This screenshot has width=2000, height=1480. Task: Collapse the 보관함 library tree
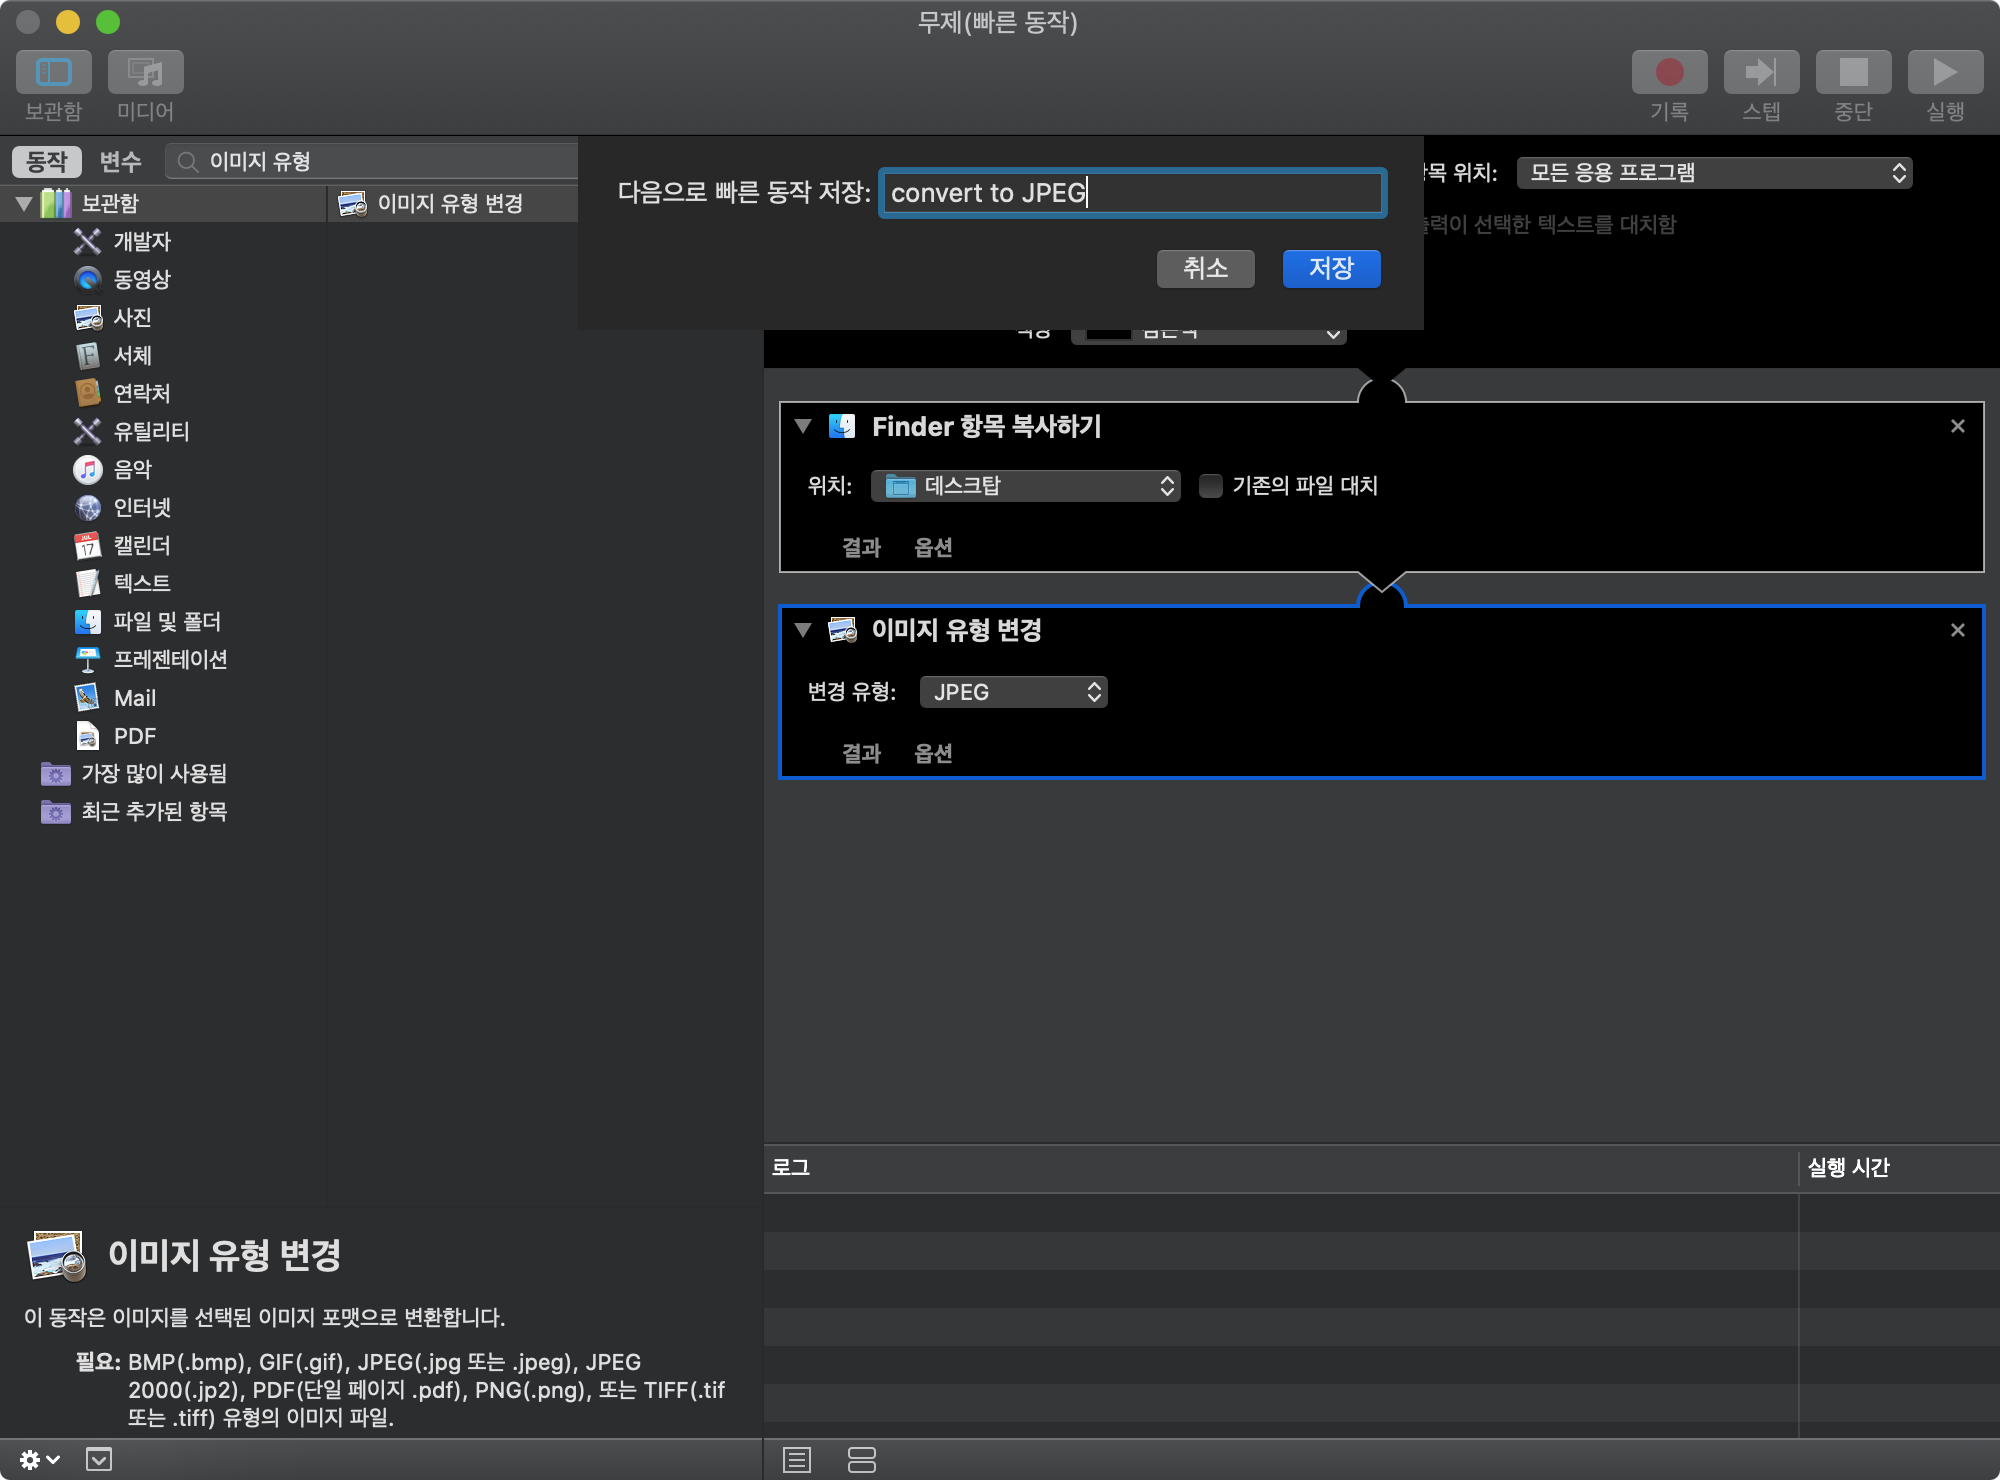coord(24,204)
